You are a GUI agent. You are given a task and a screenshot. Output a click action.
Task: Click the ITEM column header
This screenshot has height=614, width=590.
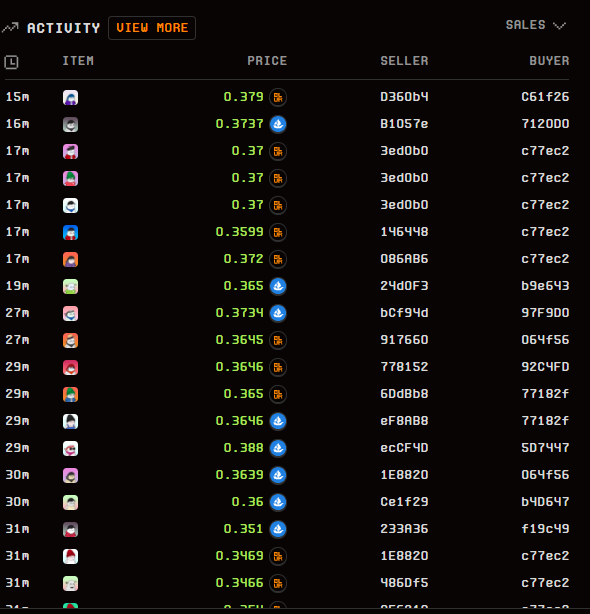(78, 61)
